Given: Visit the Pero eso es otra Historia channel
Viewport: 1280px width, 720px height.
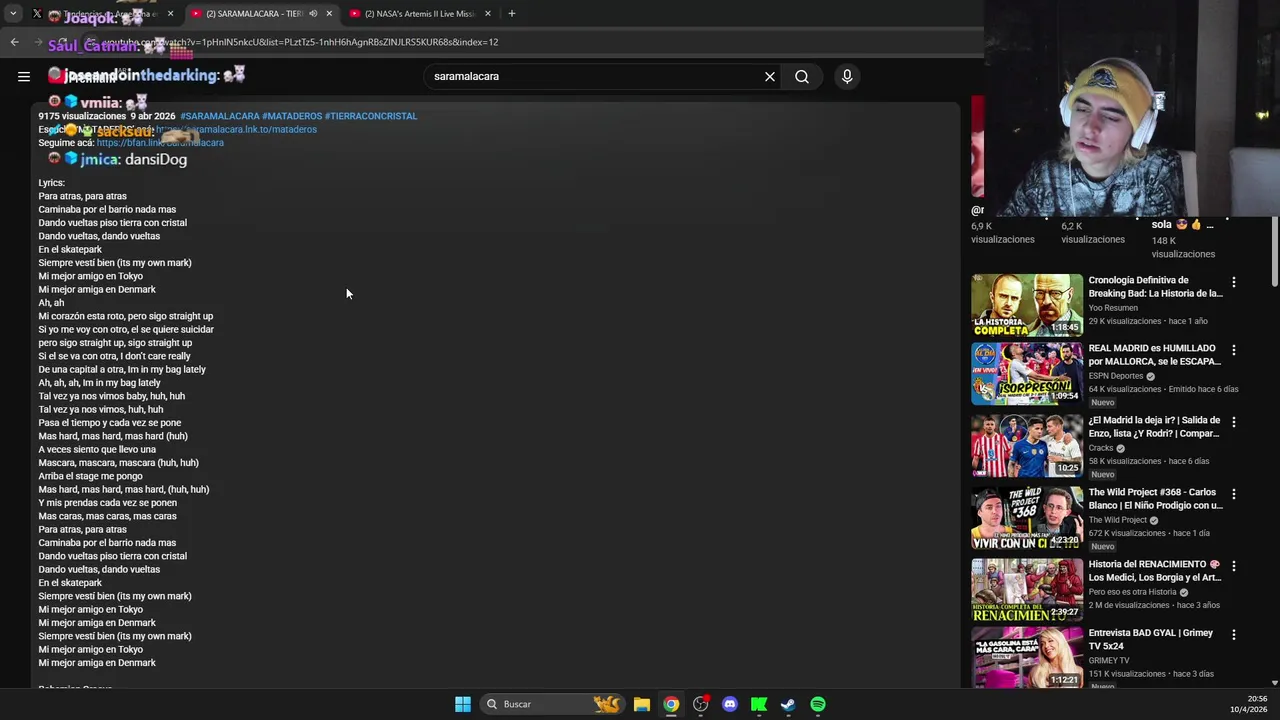Looking at the screenshot, I should pos(1132,592).
